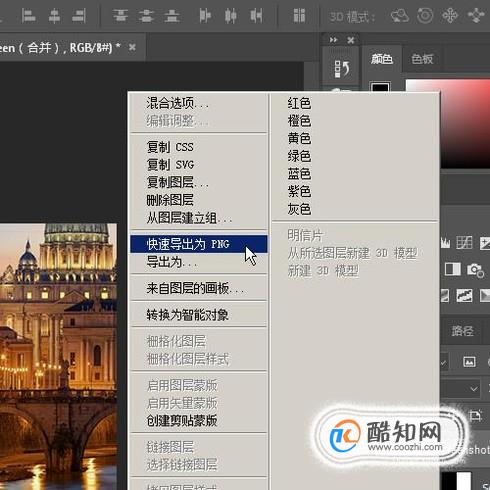Switch to the 路径 tab
The height and width of the screenshot is (490, 490).
(462, 331)
